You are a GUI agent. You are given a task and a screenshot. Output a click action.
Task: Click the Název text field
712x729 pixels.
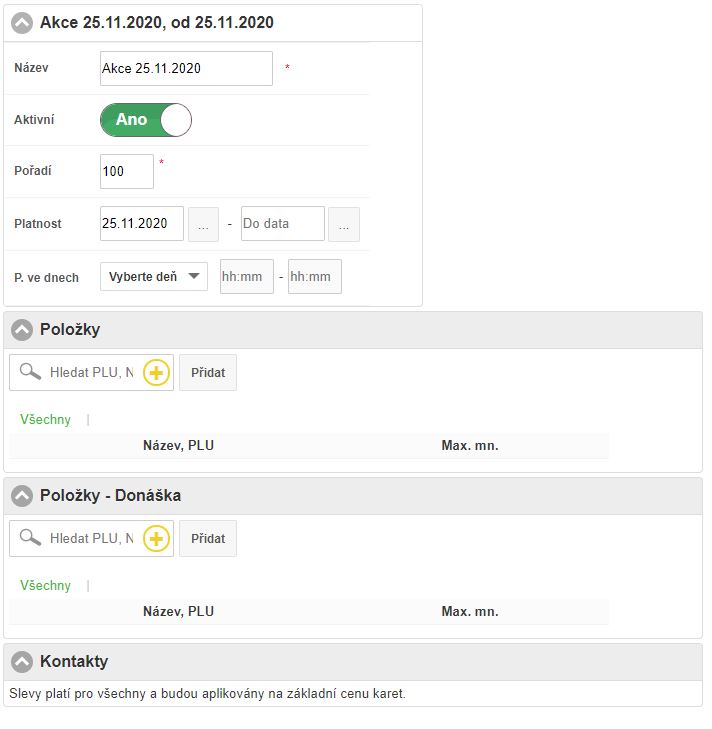click(186, 69)
